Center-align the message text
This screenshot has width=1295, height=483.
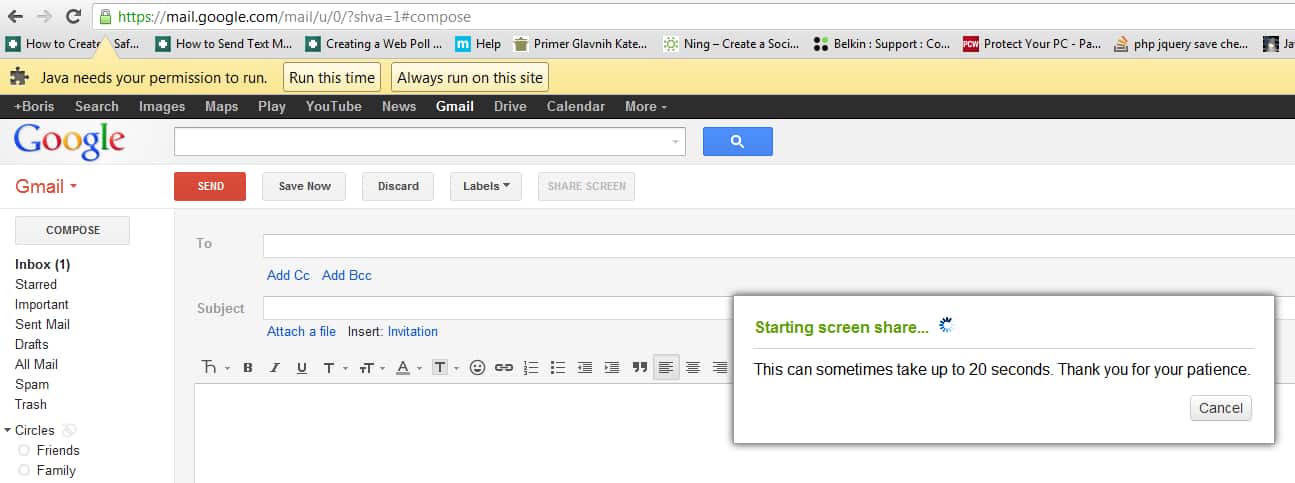click(693, 368)
